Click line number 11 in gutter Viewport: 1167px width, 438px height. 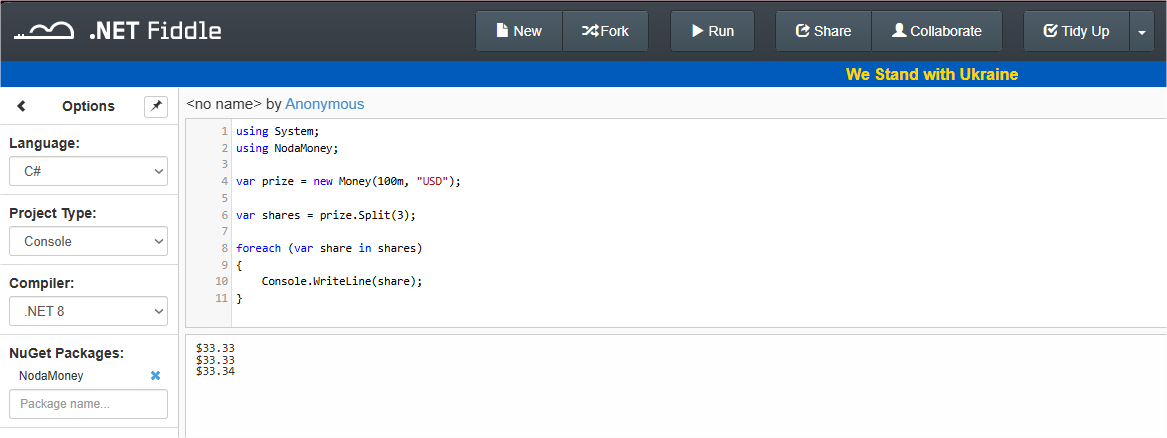tap(221, 298)
